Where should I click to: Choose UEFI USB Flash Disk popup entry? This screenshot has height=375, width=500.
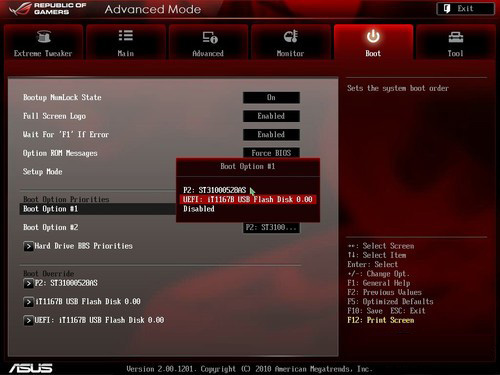tap(248, 199)
